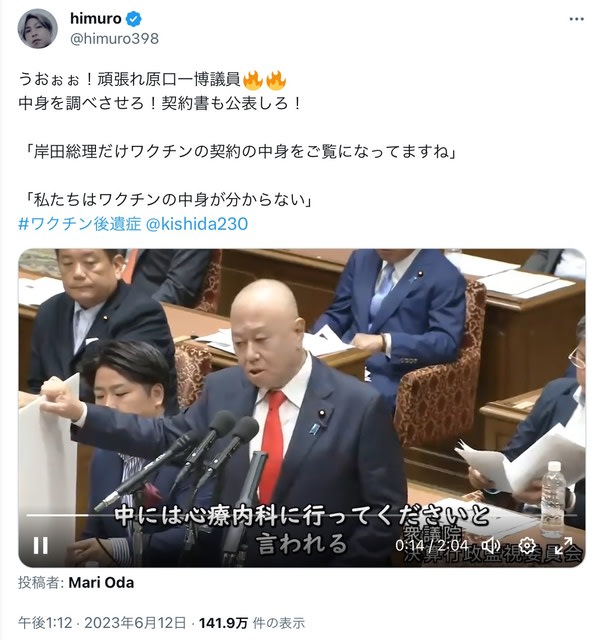Viewport: 601px width, 640px height.
Task: Click the blue verified badge
Action: (134, 18)
